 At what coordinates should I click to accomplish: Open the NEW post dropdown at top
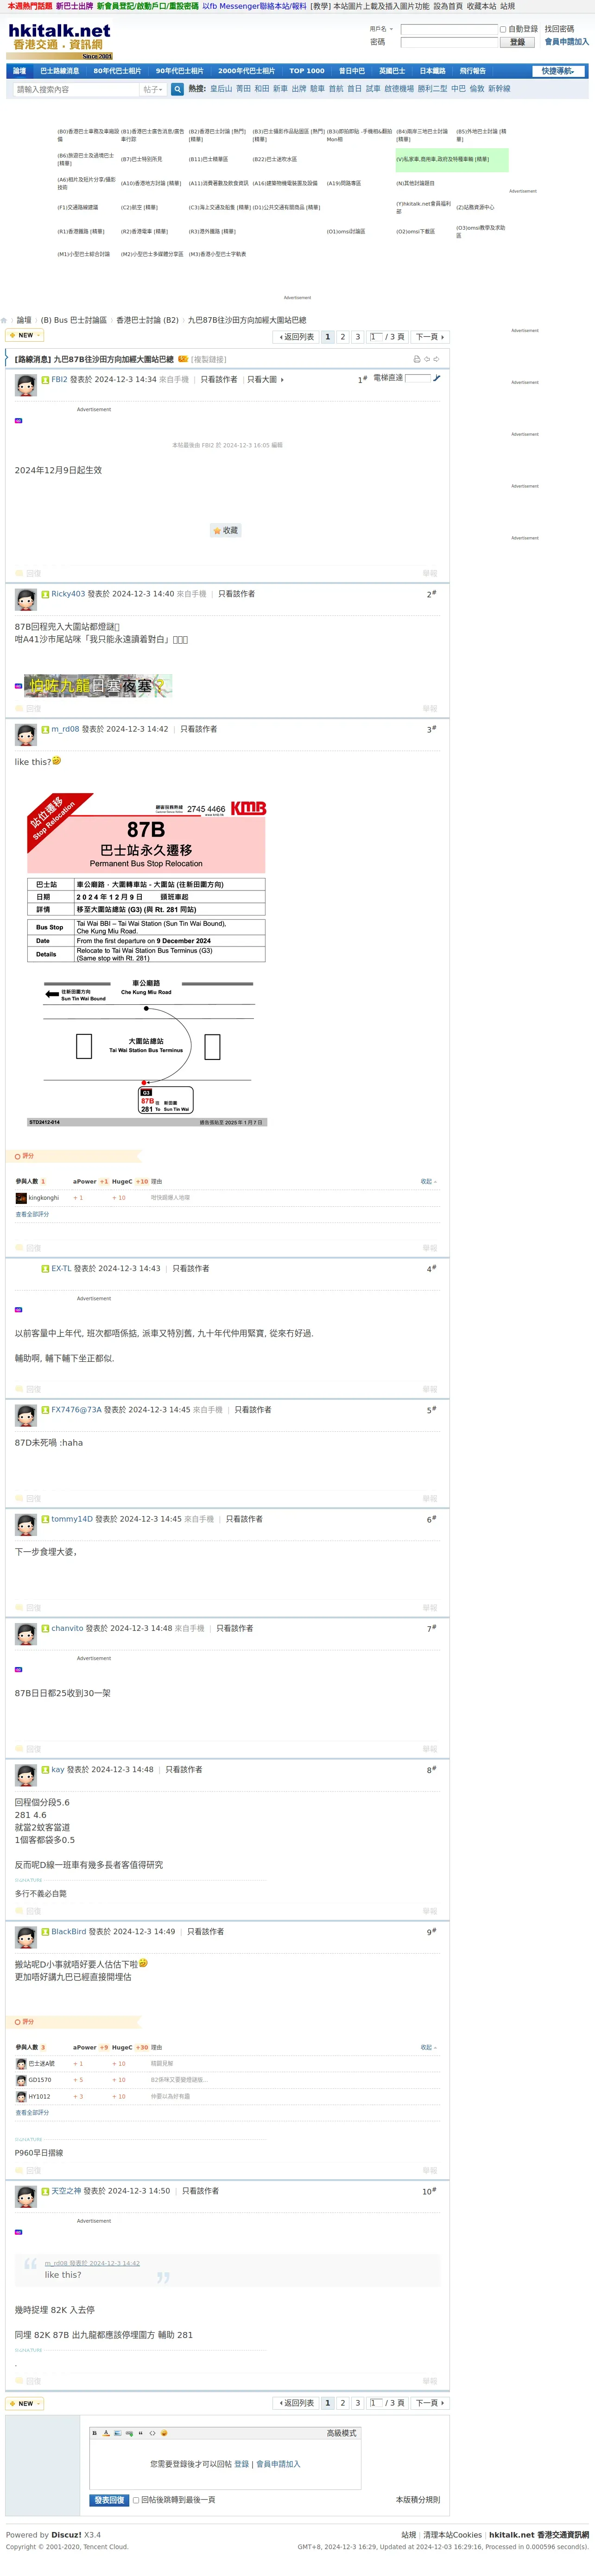25,335
